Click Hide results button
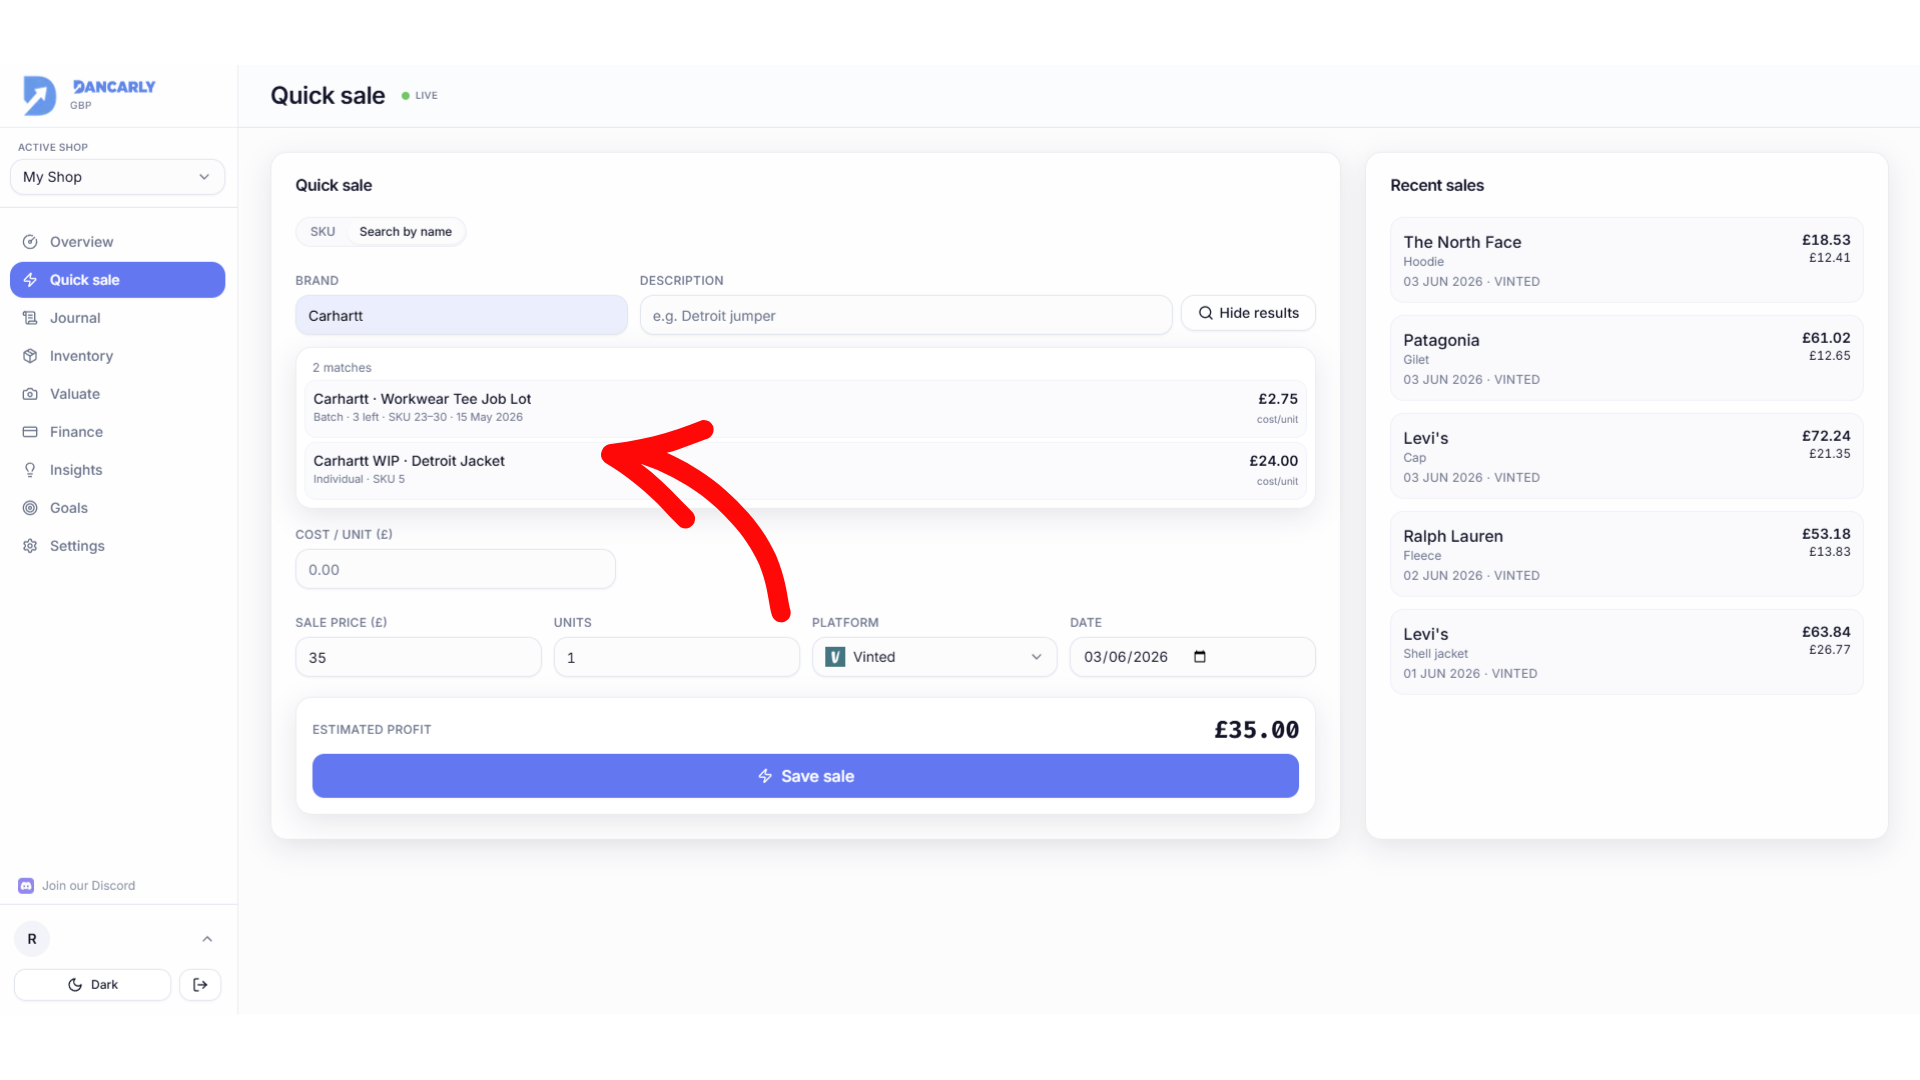This screenshot has width=1920, height=1080. [x=1248, y=313]
